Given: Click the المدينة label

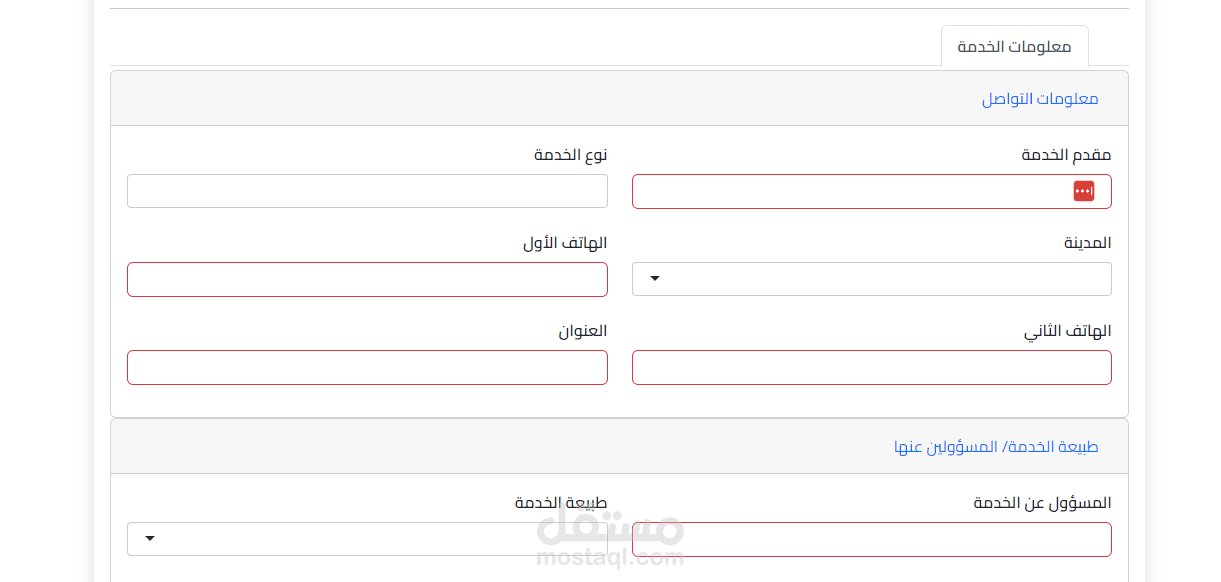Looking at the screenshot, I should [1087, 243].
